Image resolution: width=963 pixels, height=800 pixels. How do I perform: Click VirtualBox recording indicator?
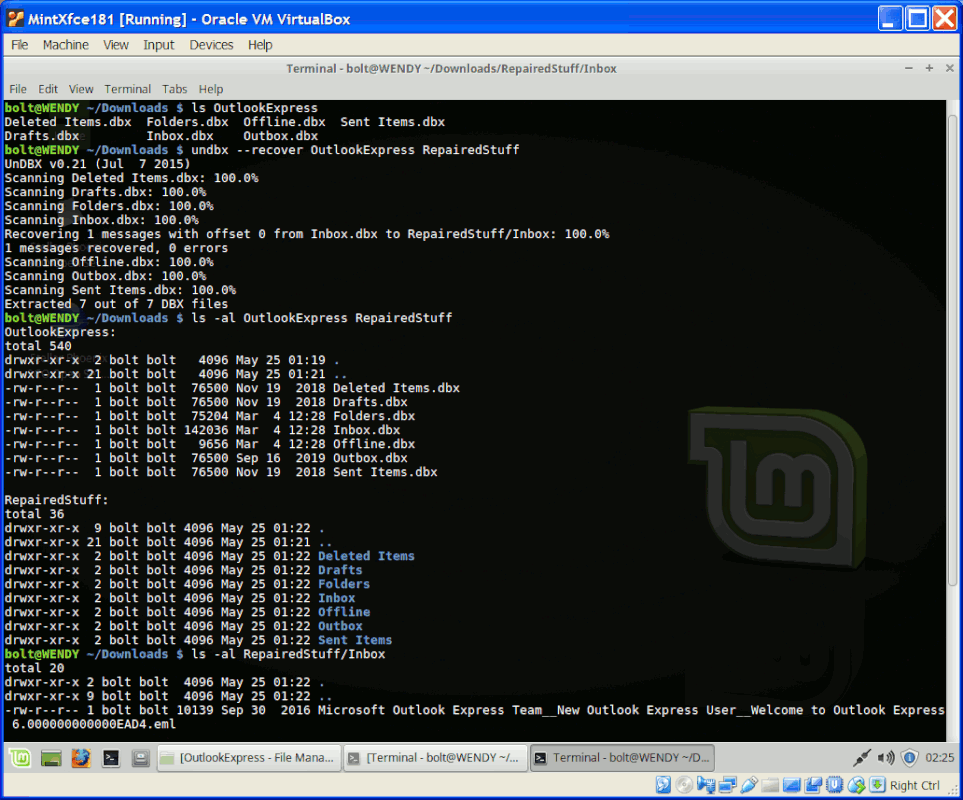click(813, 785)
